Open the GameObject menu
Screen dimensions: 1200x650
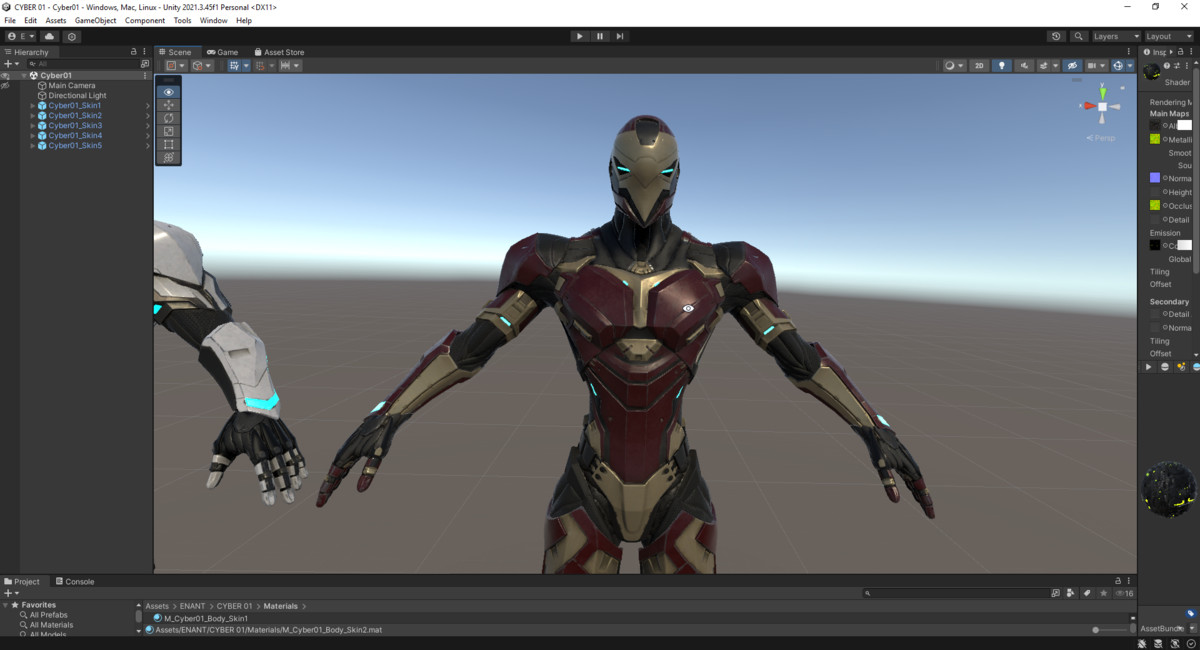(95, 20)
